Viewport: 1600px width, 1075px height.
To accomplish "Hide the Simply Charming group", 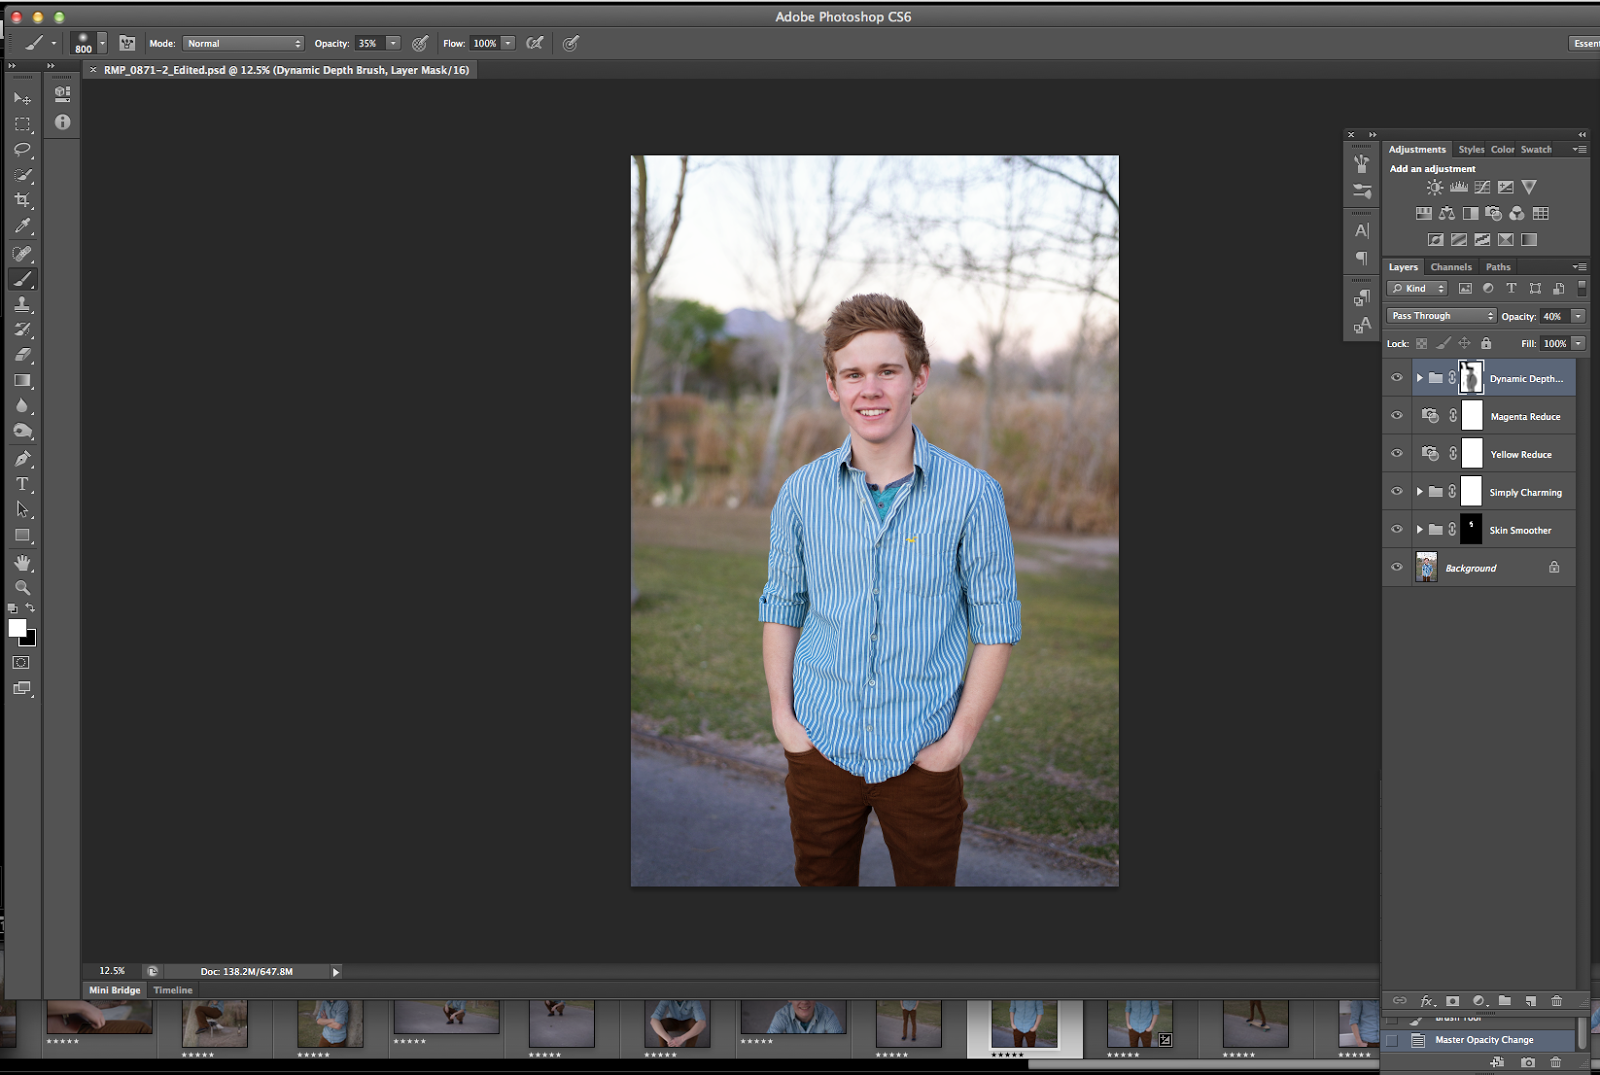I will (1397, 492).
